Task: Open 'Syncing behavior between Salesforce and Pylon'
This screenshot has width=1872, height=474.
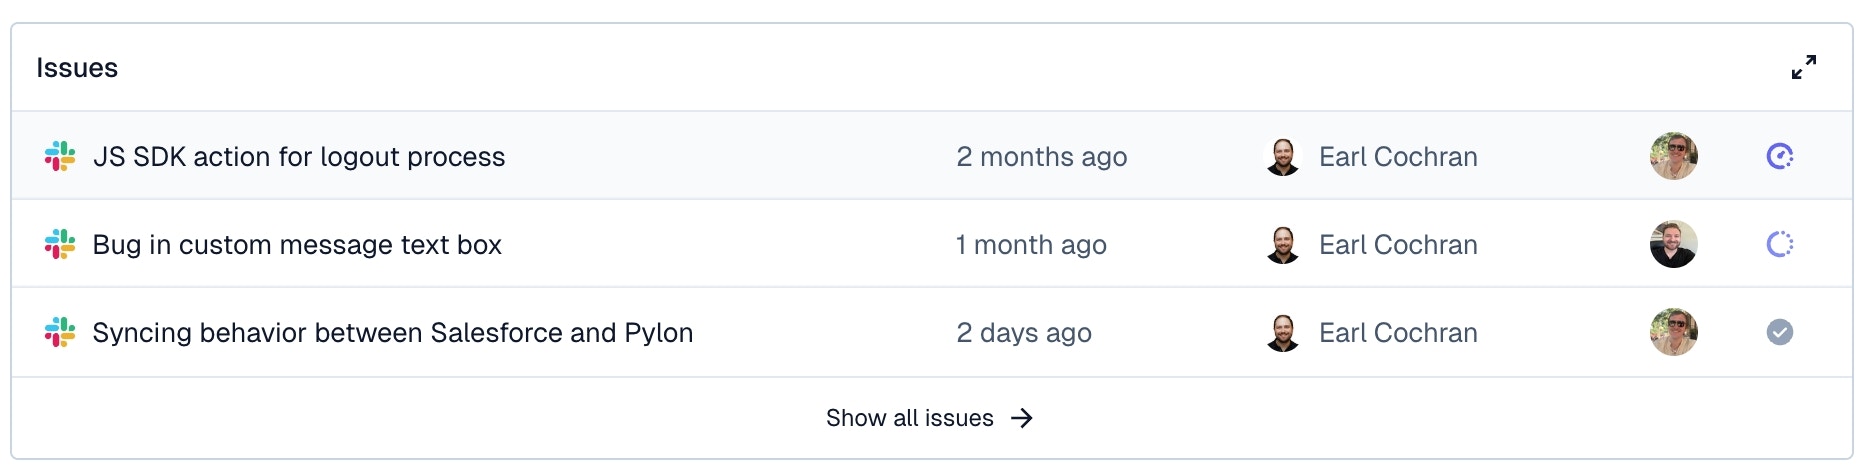Action: [x=393, y=333]
